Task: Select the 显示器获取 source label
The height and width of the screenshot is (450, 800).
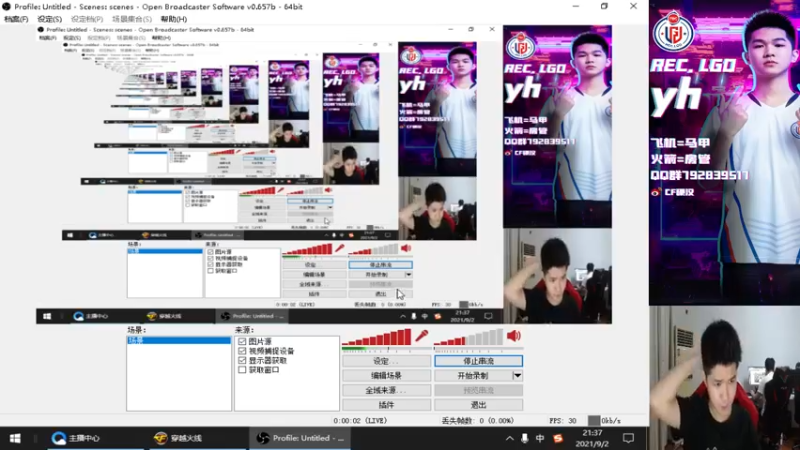Action: coord(268,360)
